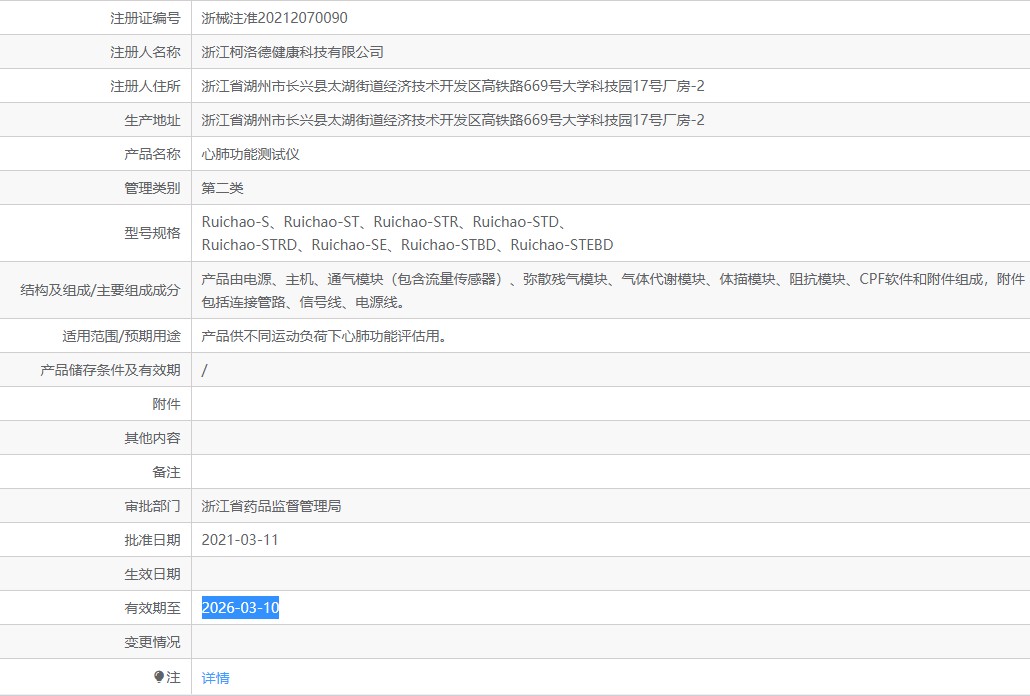Click the 管理类别 label
This screenshot has height=696, width=1030.
(152, 188)
